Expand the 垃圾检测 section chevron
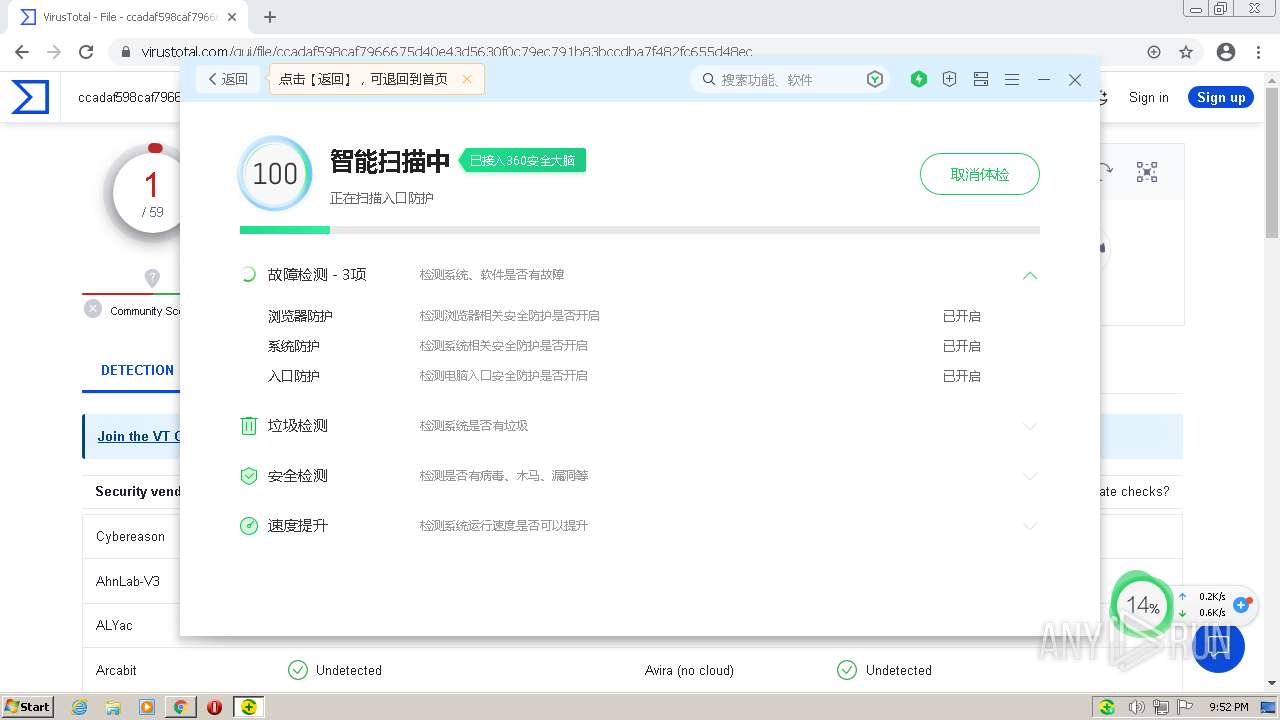 tap(1030, 426)
